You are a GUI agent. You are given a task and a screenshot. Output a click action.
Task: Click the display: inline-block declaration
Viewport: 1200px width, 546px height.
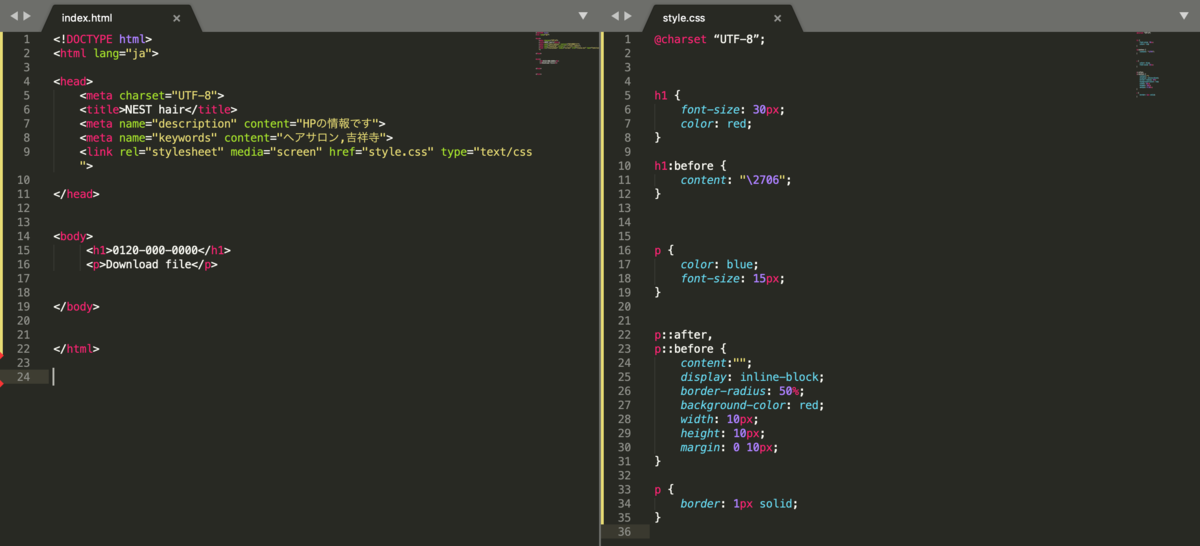(753, 377)
